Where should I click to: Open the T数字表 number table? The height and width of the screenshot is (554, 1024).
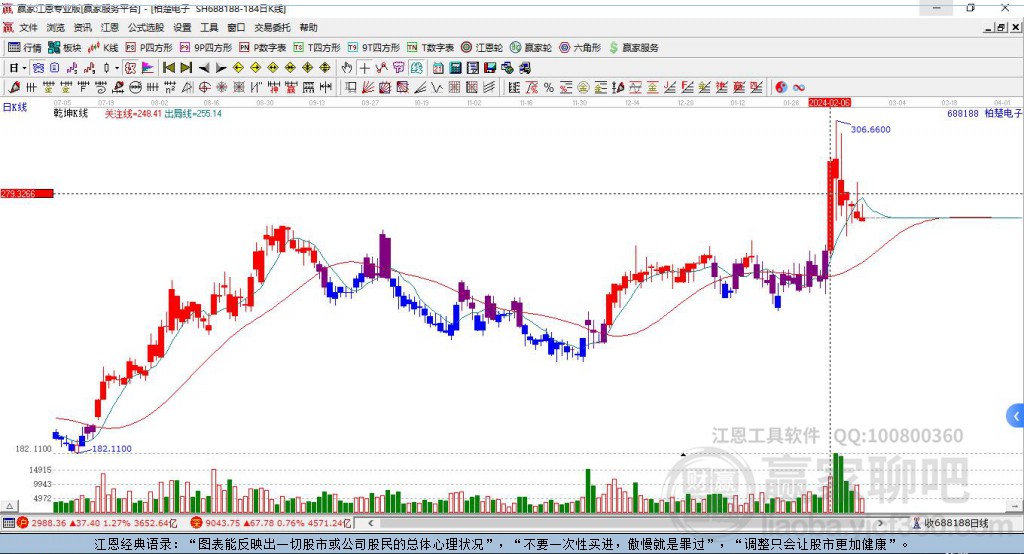(x=430, y=48)
